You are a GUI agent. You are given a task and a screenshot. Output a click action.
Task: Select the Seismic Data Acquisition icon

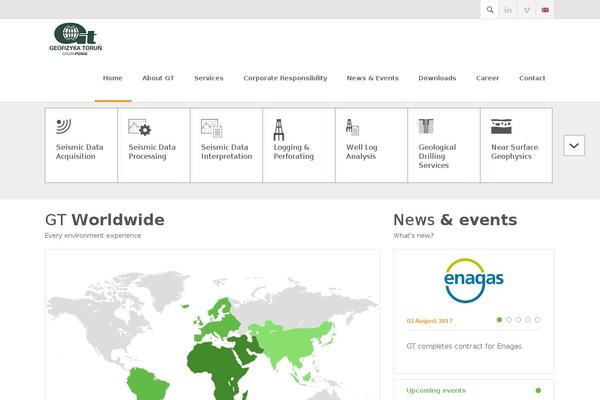64,127
